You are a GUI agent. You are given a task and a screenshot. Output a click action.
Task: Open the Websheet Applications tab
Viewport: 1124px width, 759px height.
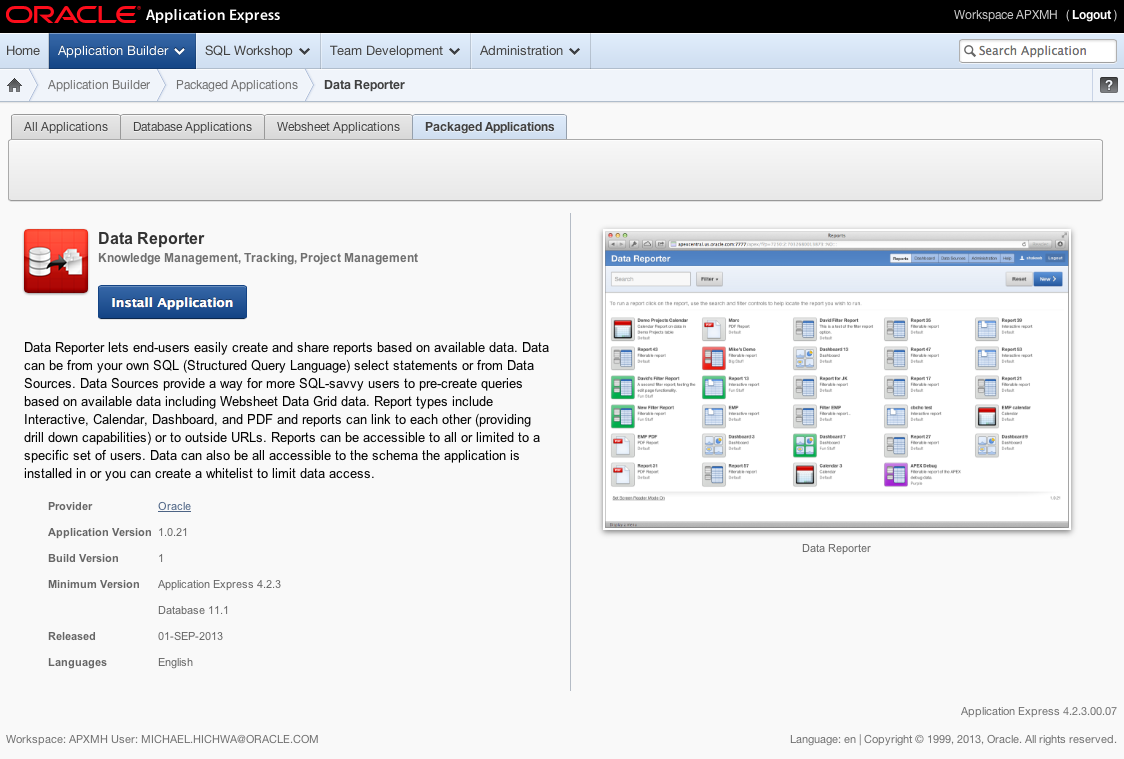tap(338, 126)
